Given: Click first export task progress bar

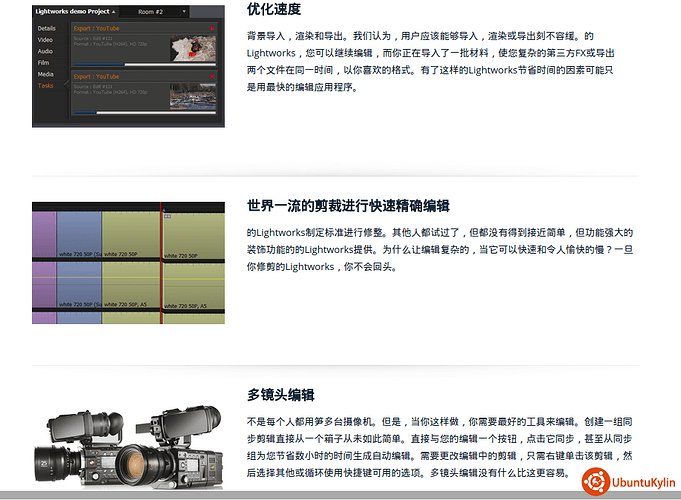Looking at the screenshot, I should pyautogui.click(x=145, y=65).
